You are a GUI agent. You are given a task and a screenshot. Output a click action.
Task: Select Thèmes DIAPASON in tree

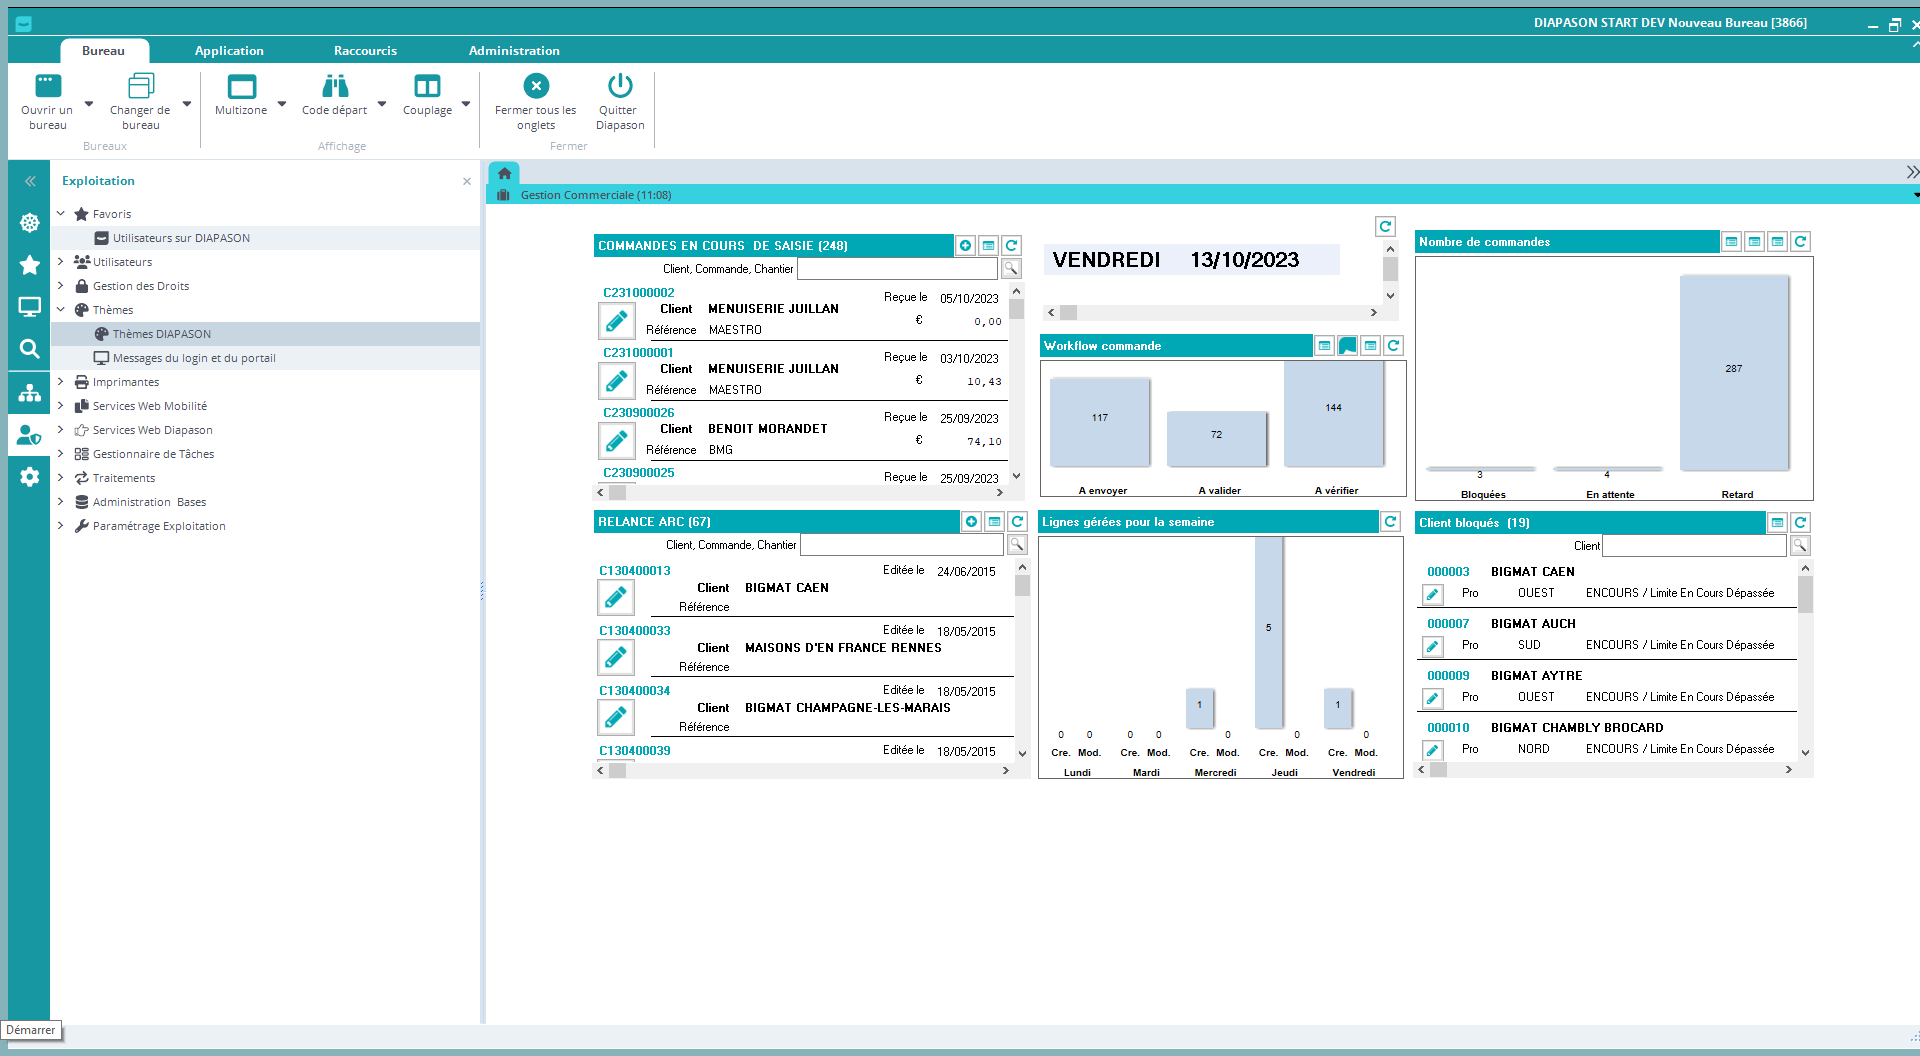click(162, 334)
